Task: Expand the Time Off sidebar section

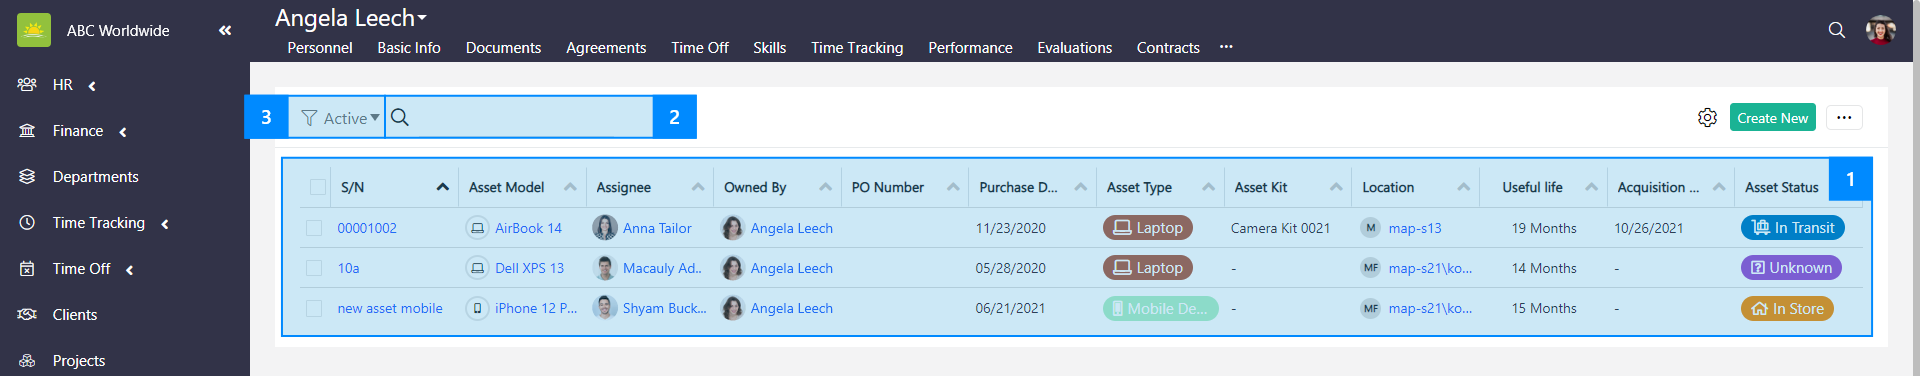Action: (129, 270)
